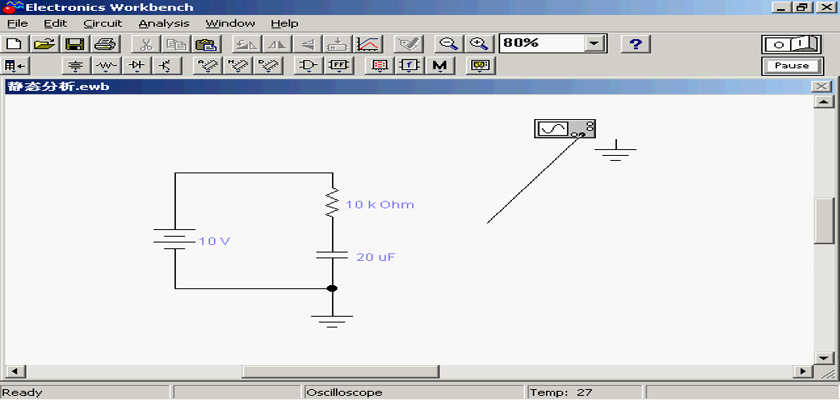Click the '10 V' label
This screenshot has height=400, width=840.
click(x=214, y=241)
